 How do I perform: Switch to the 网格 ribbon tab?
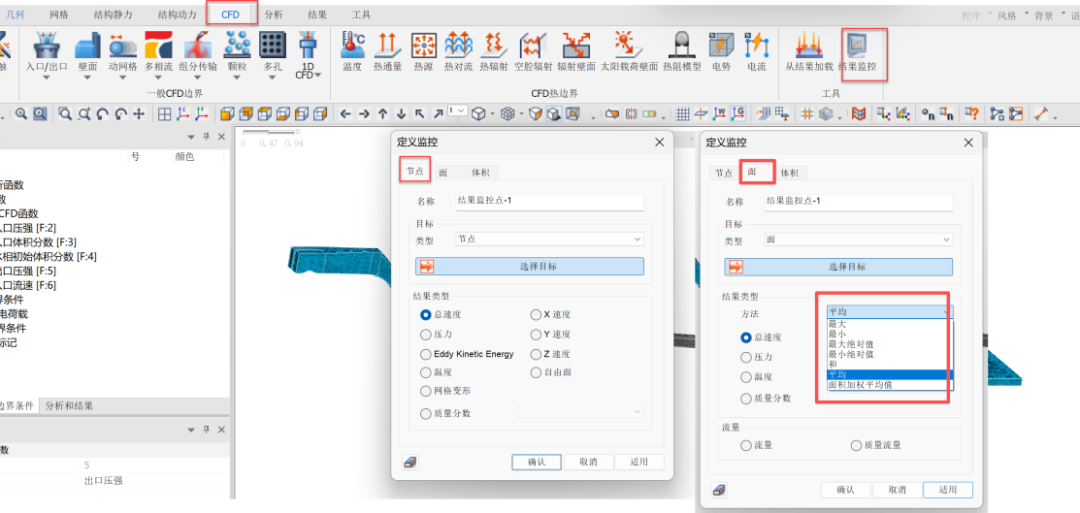tap(59, 14)
